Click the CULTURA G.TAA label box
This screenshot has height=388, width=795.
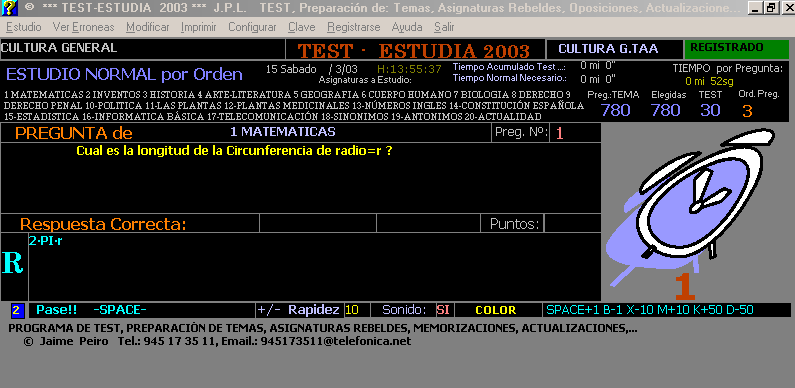coord(614,49)
